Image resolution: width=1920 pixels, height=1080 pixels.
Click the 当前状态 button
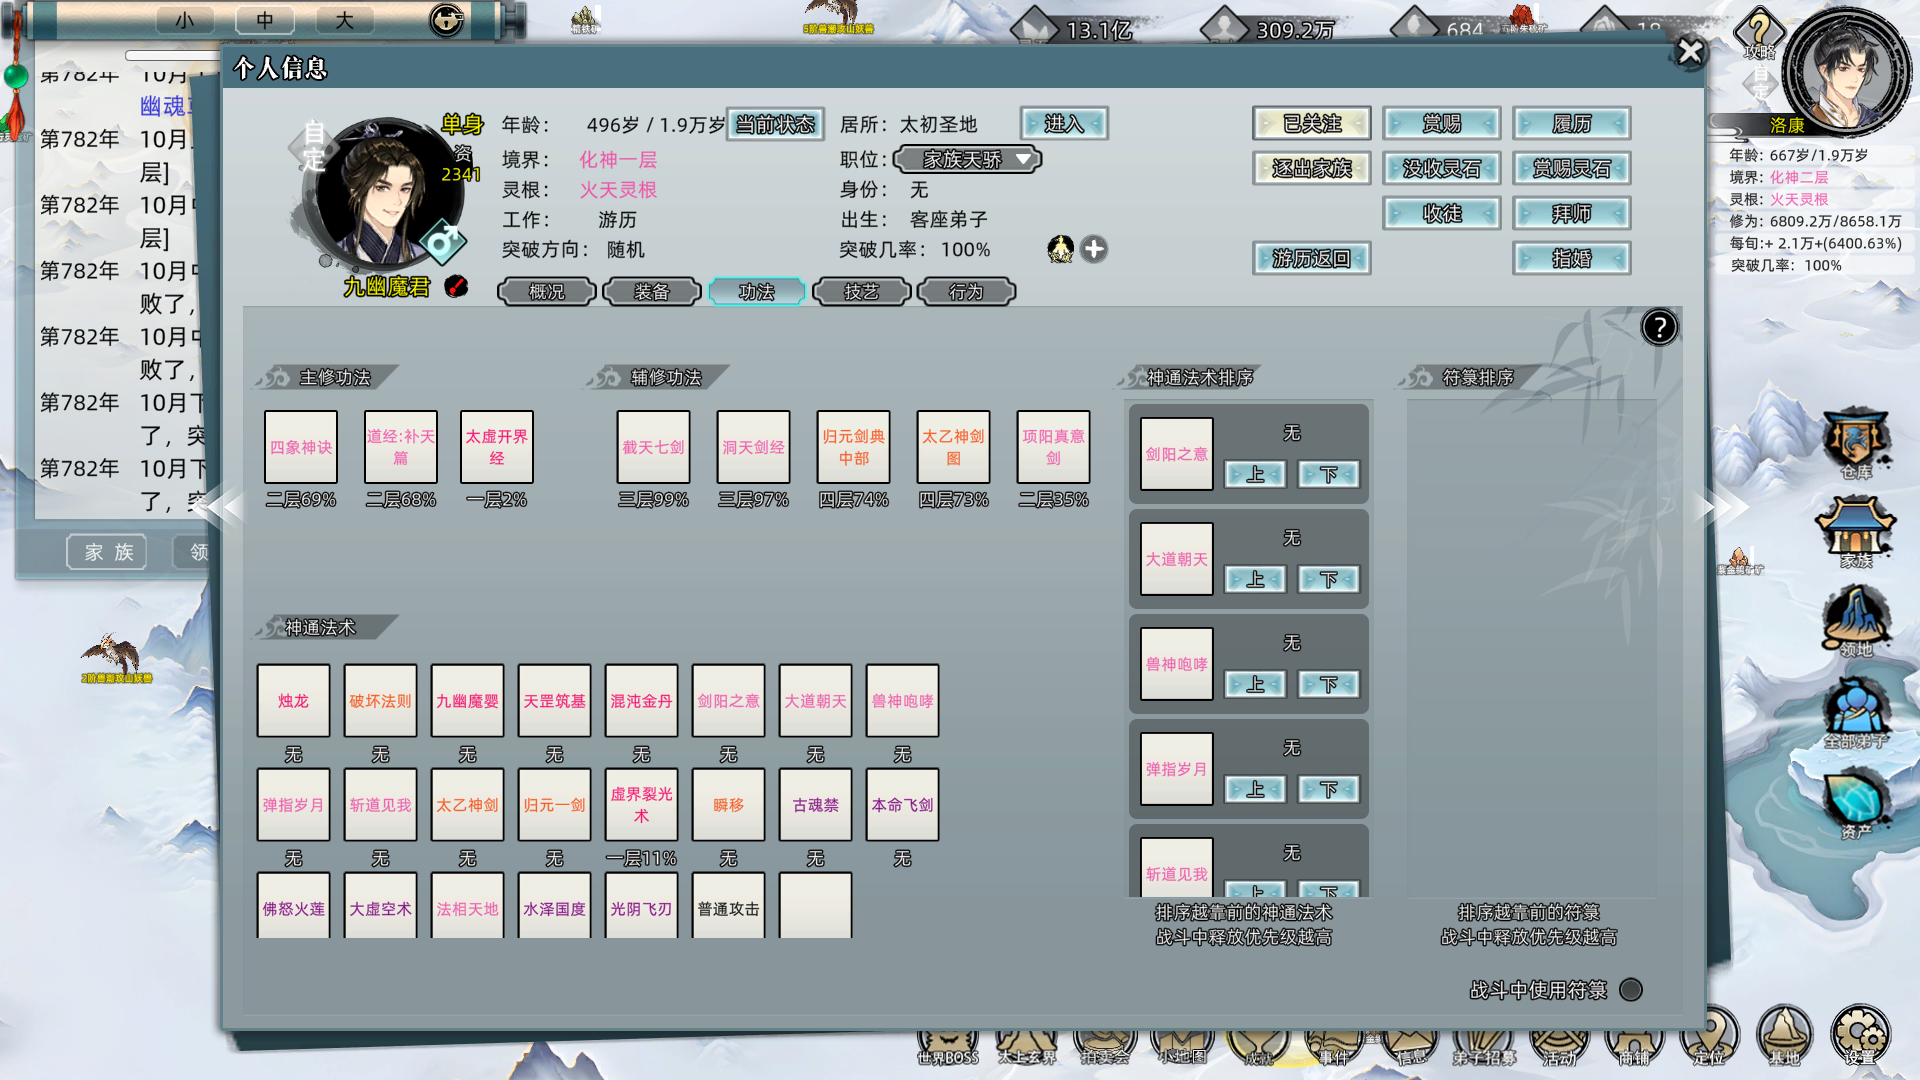[775, 124]
